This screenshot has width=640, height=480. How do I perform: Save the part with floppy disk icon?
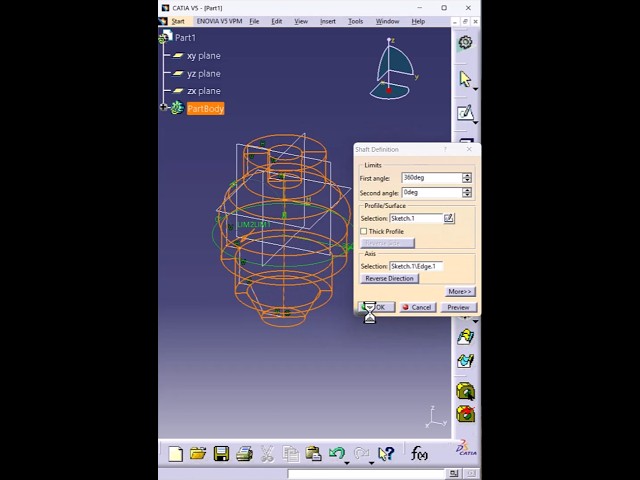221,454
